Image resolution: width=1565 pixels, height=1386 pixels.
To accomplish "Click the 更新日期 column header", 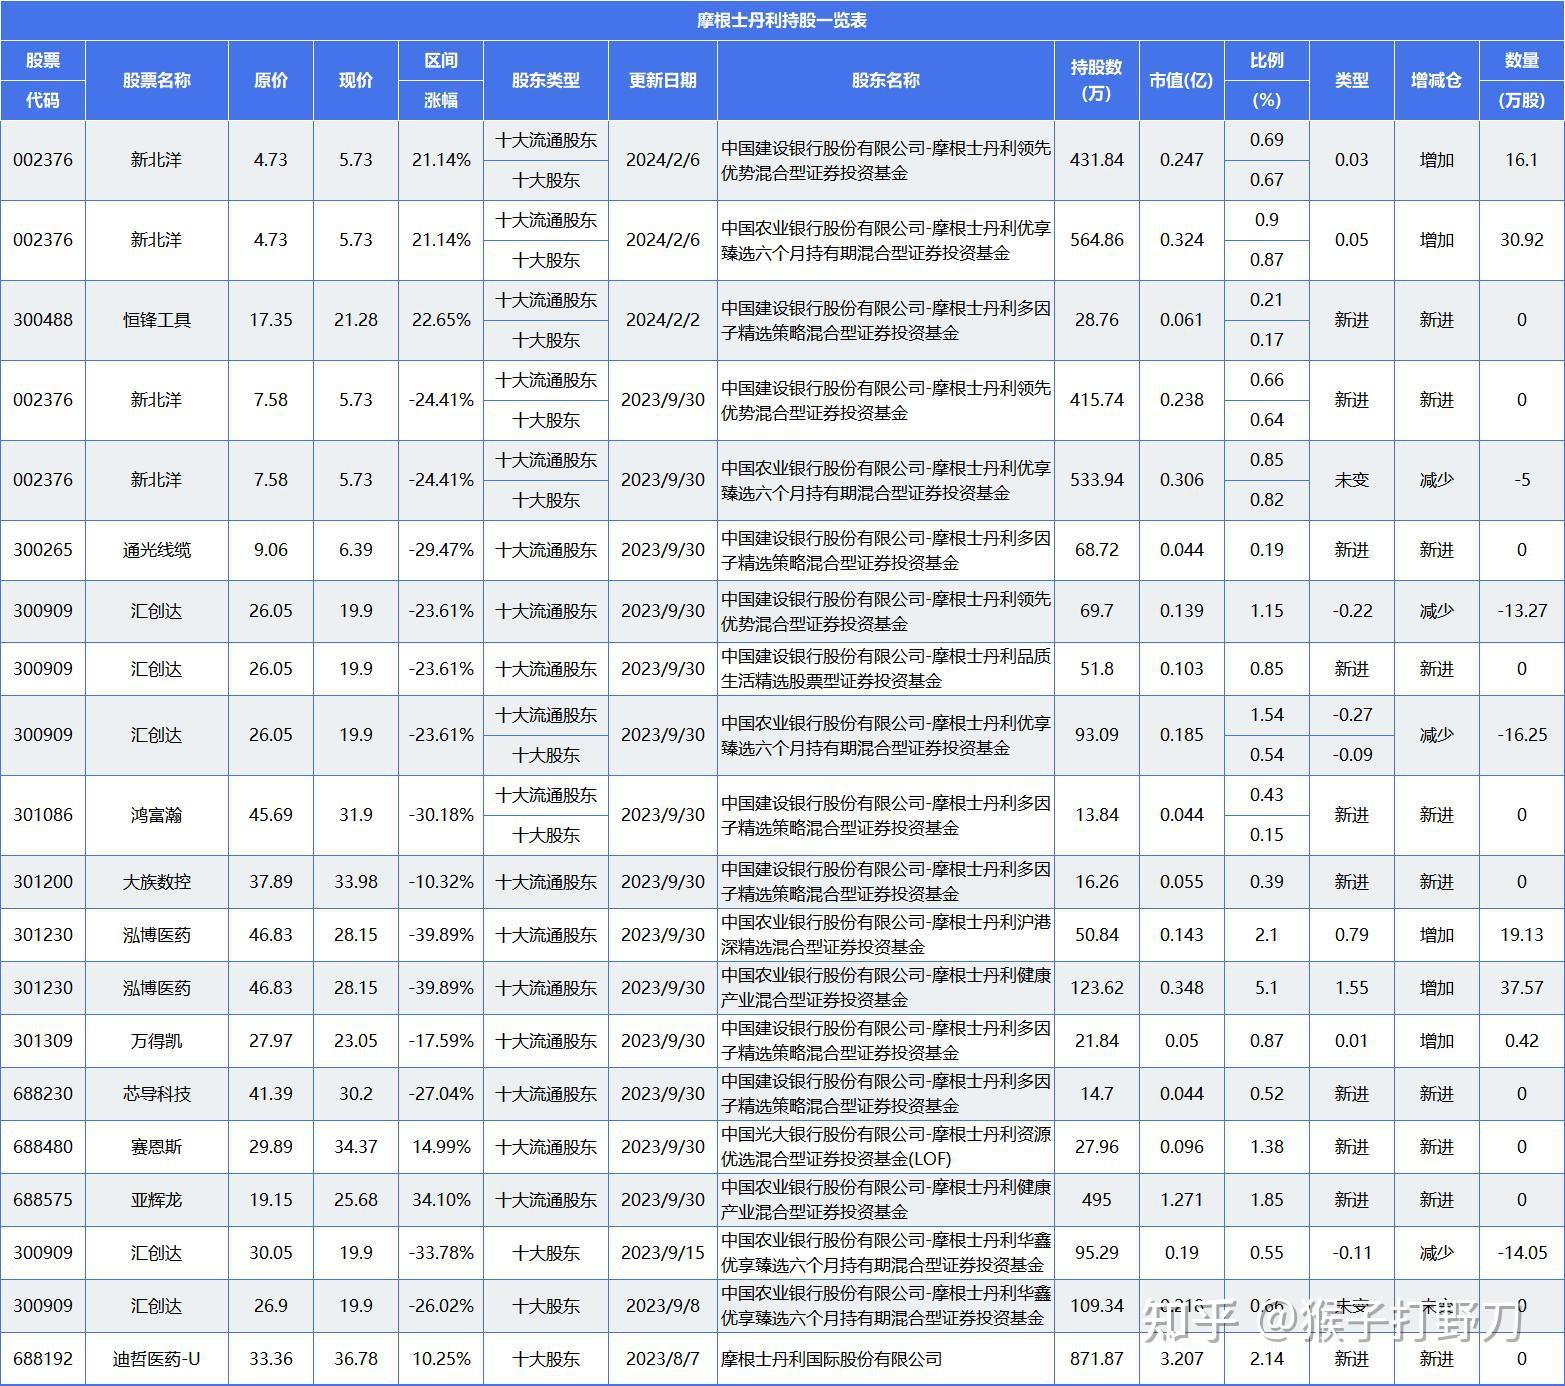I will click(662, 80).
